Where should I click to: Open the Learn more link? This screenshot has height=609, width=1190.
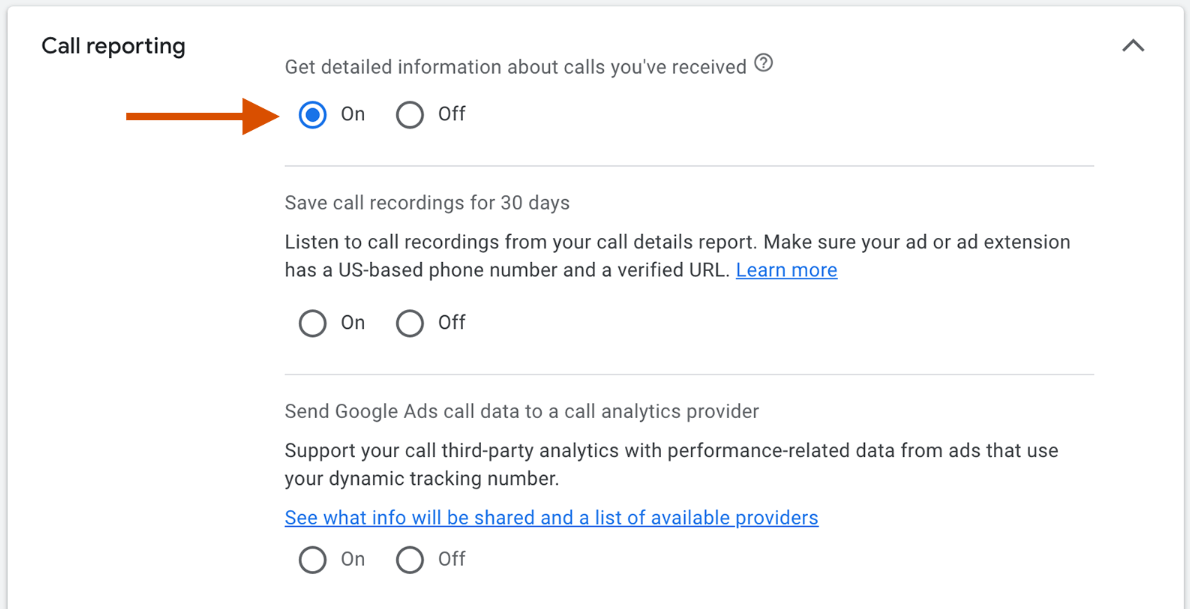(786, 270)
